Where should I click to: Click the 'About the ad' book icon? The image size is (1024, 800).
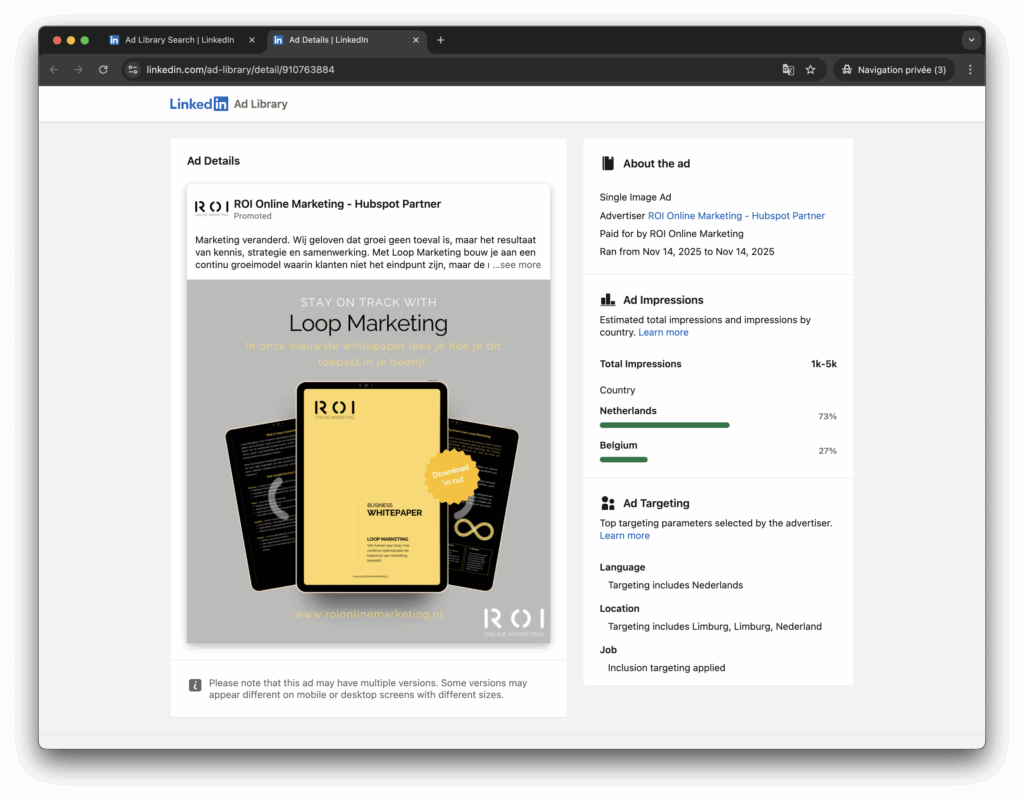(607, 162)
